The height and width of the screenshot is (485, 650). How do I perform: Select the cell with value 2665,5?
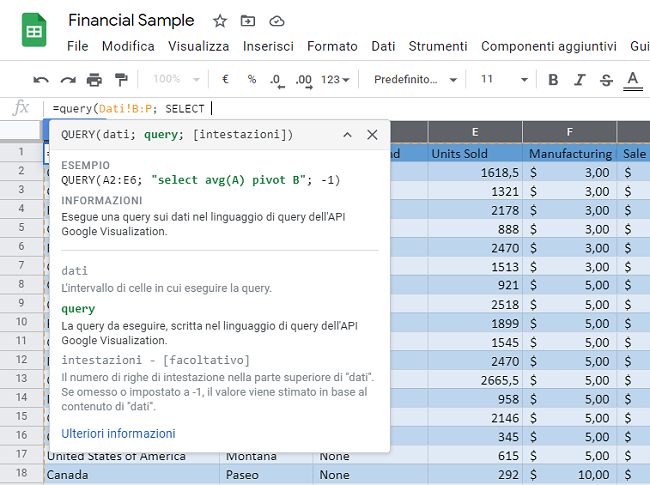click(475, 380)
